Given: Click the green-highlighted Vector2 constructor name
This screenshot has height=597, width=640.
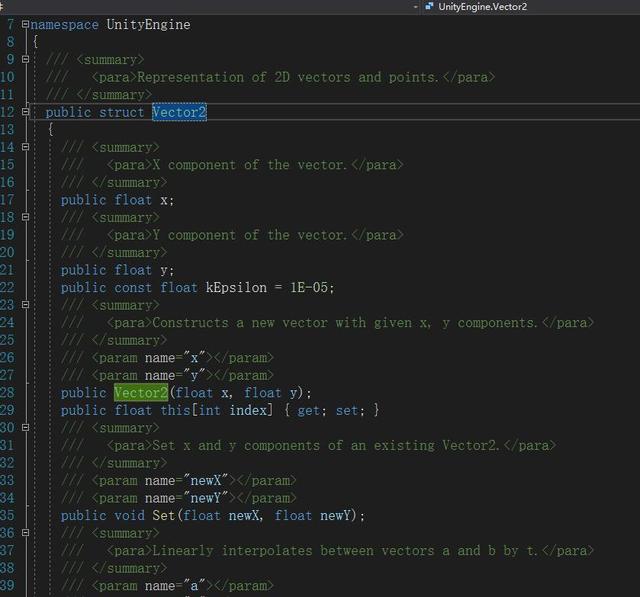Looking at the screenshot, I should point(141,393).
